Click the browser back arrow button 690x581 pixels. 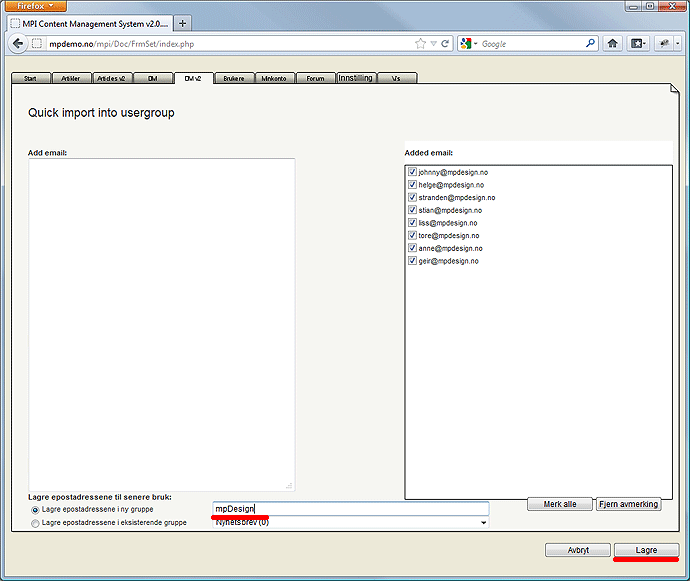coord(18,44)
